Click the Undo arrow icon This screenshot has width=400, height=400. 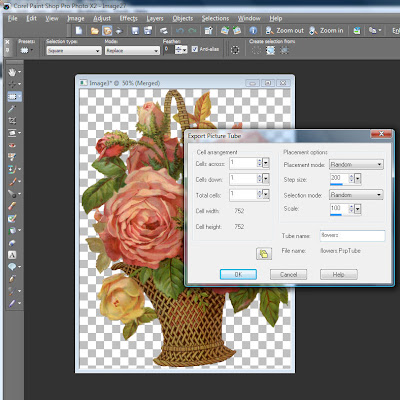pos(180,31)
